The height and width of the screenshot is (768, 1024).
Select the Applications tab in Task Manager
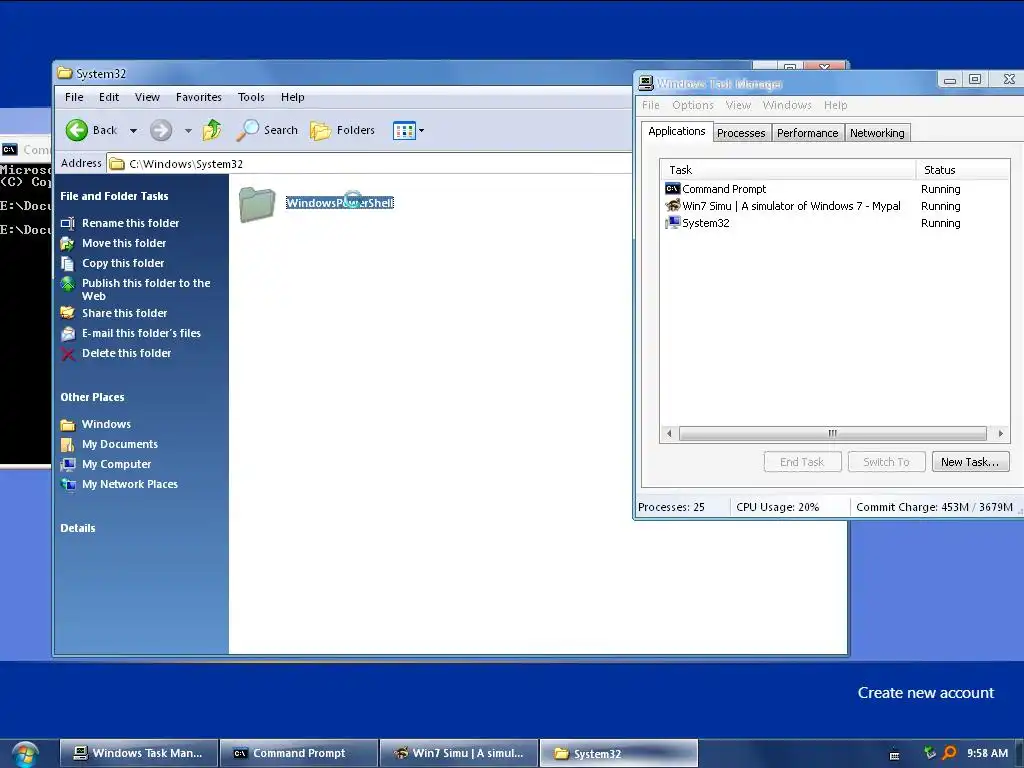(677, 131)
